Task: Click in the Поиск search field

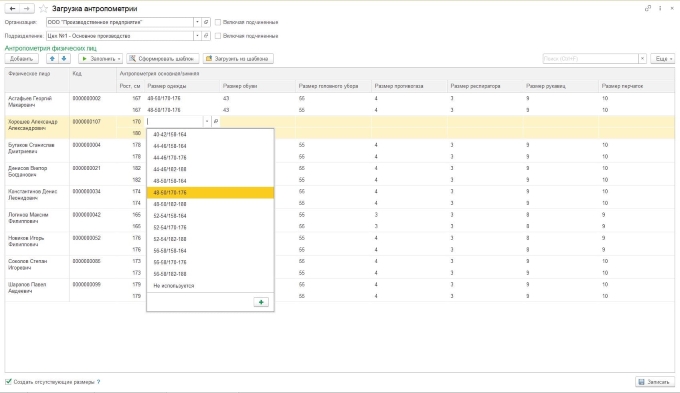Action: (590, 59)
